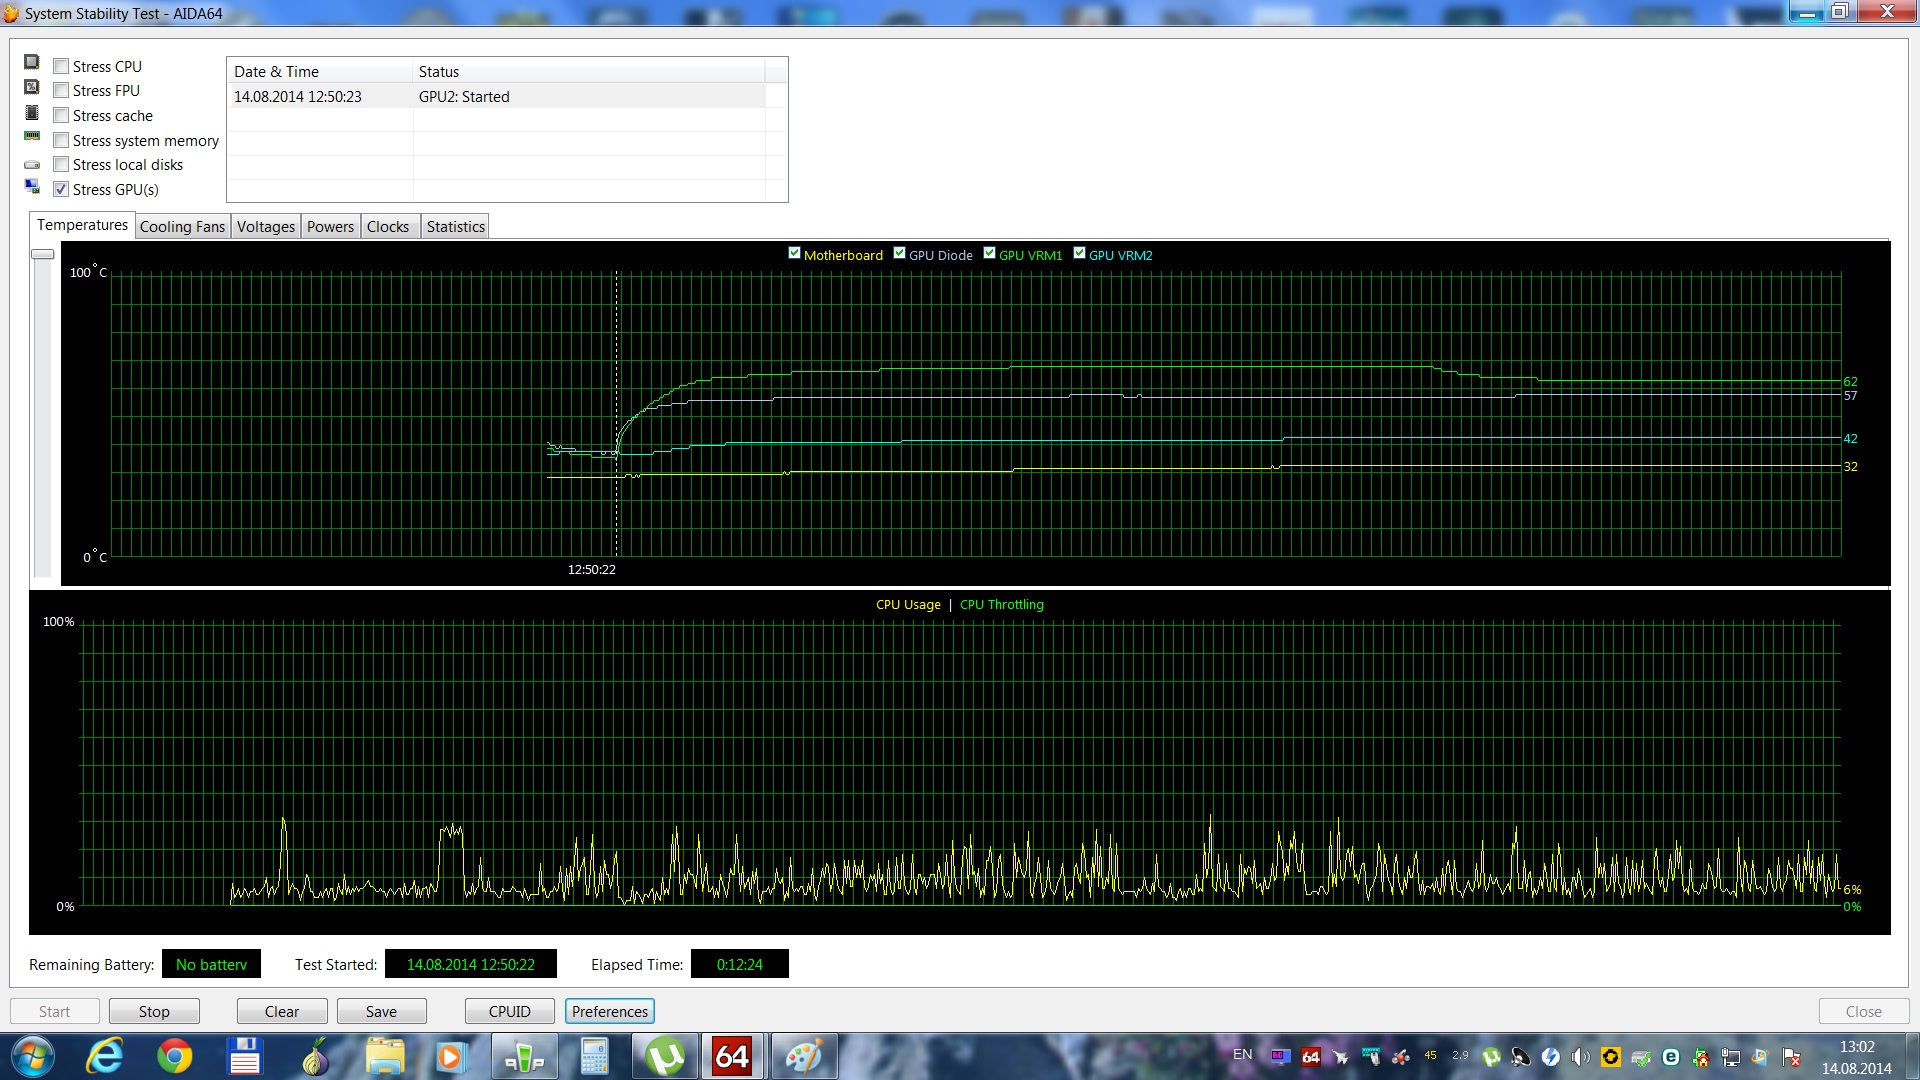Open the Preferences dialog button
The height and width of the screenshot is (1080, 1920).
coord(610,1012)
